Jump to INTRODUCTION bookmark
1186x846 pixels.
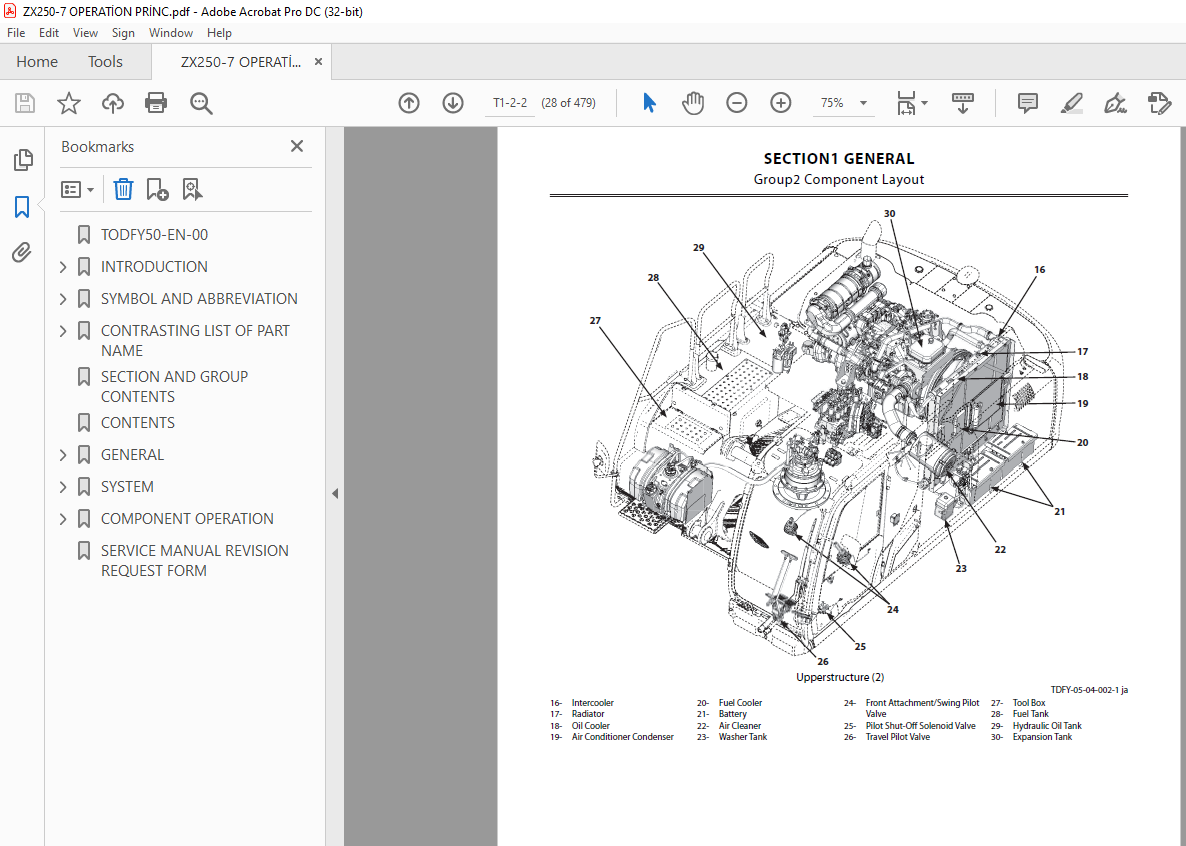154,266
